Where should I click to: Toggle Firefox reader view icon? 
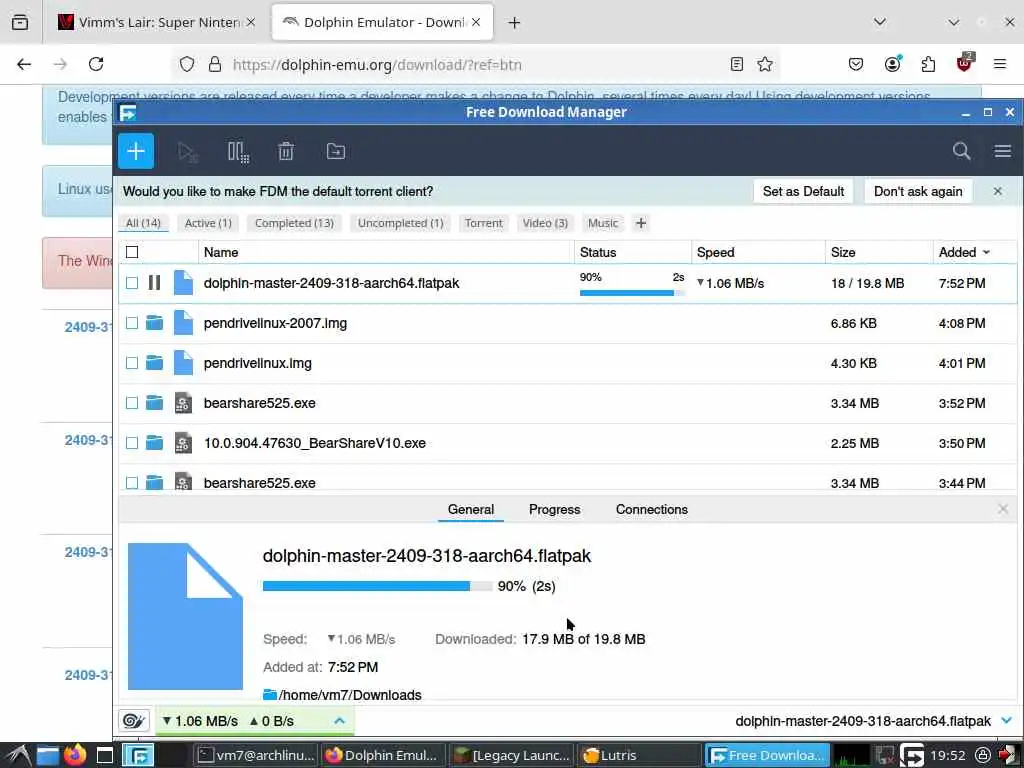pos(737,64)
